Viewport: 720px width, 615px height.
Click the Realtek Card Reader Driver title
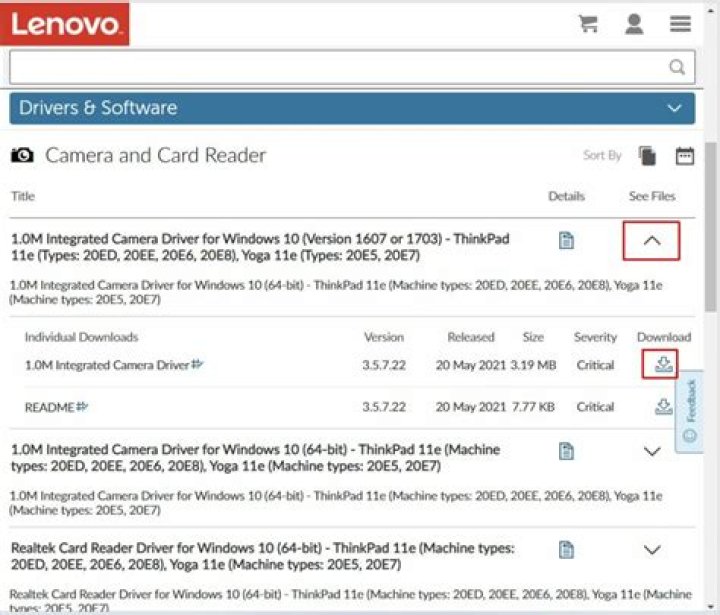263,556
